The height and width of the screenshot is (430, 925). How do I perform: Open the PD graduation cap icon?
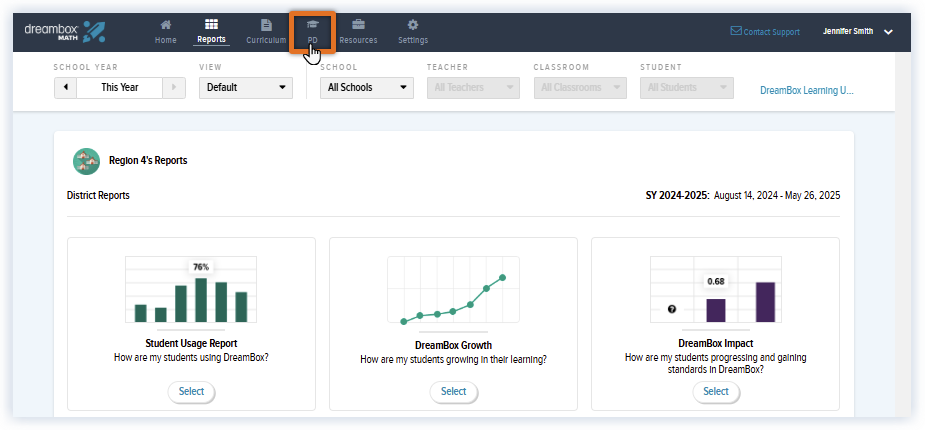[312, 25]
